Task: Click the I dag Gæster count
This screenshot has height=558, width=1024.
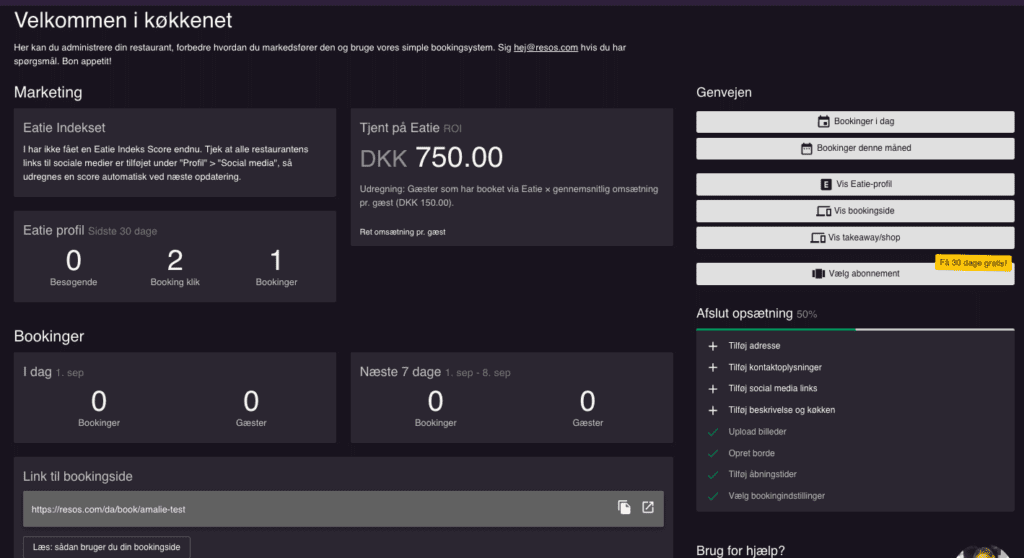Action: (x=251, y=401)
